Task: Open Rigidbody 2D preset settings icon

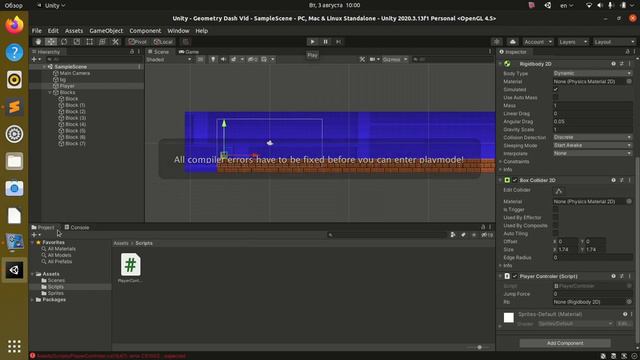Action: click(x=622, y=64)
